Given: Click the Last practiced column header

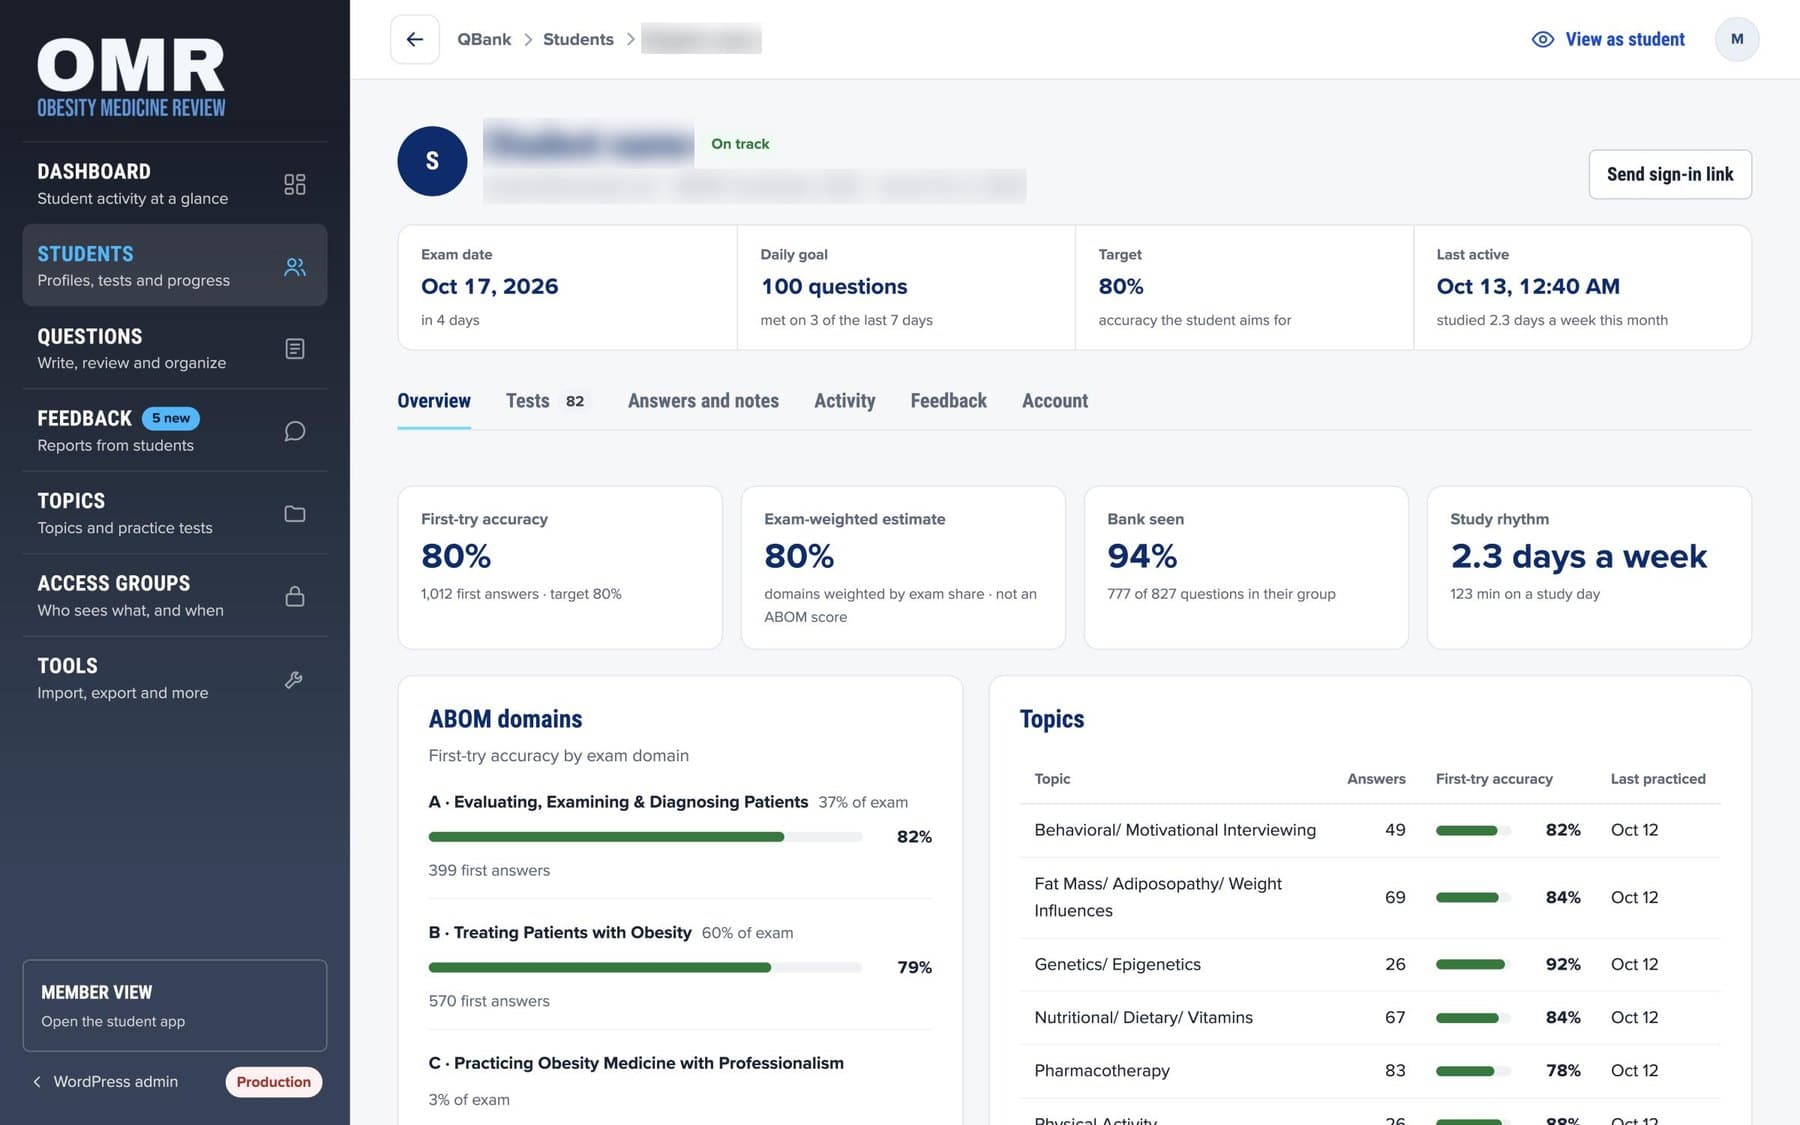Looking at the screenshot, I should point(1658,779).
